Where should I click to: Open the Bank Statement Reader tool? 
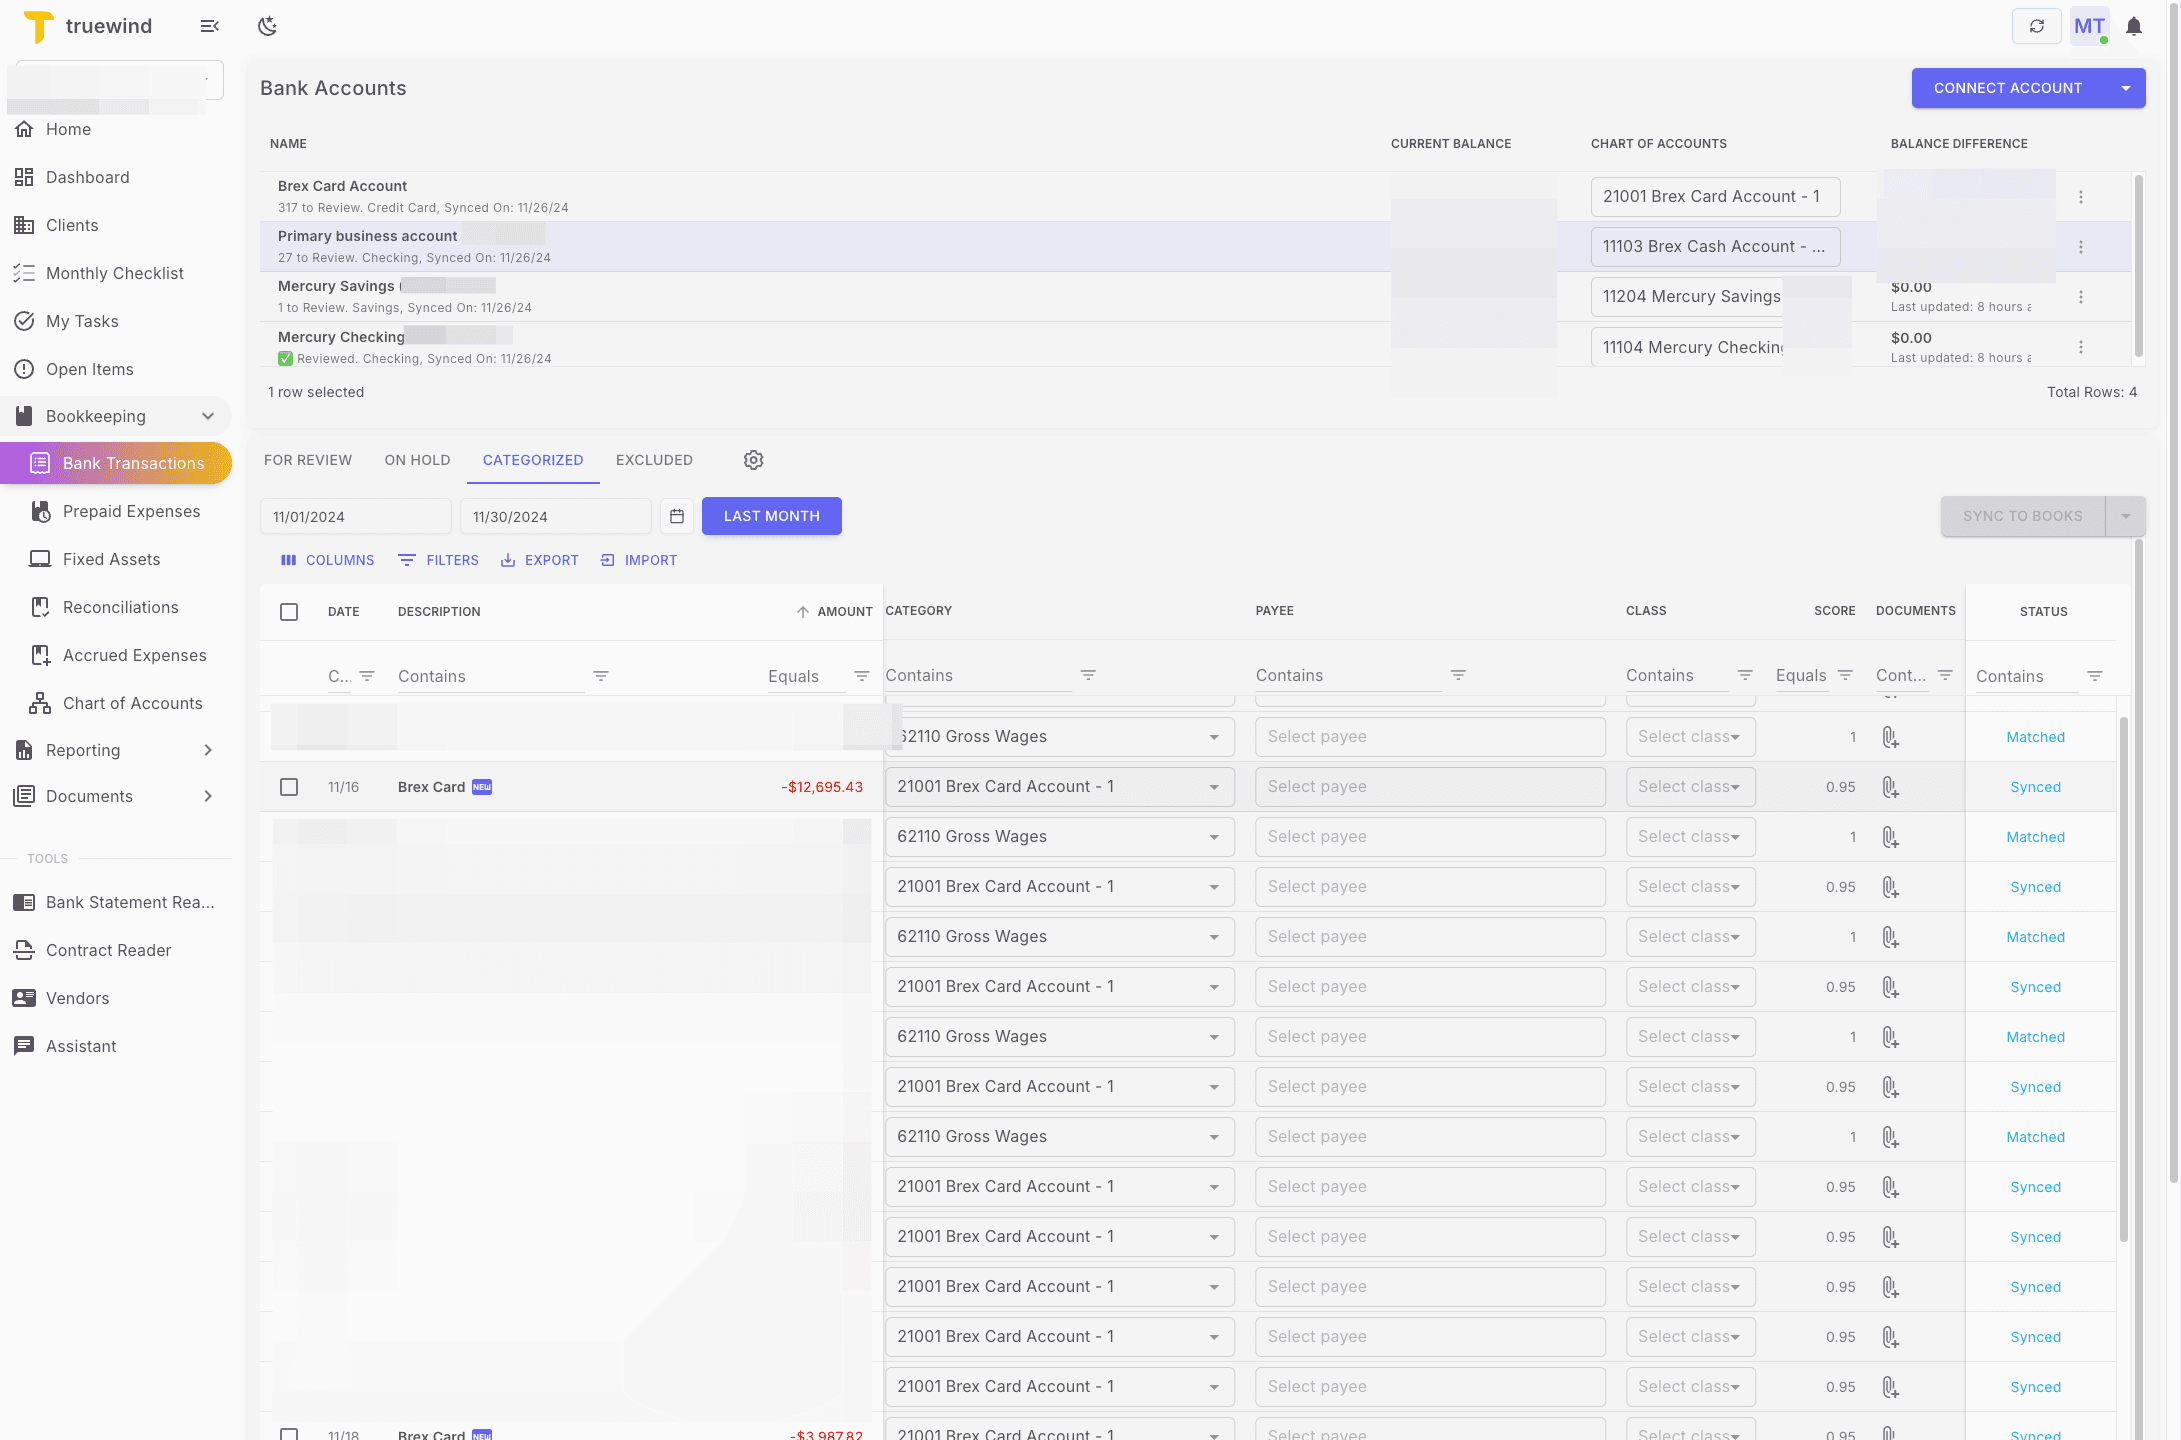(x=129, y=902)
